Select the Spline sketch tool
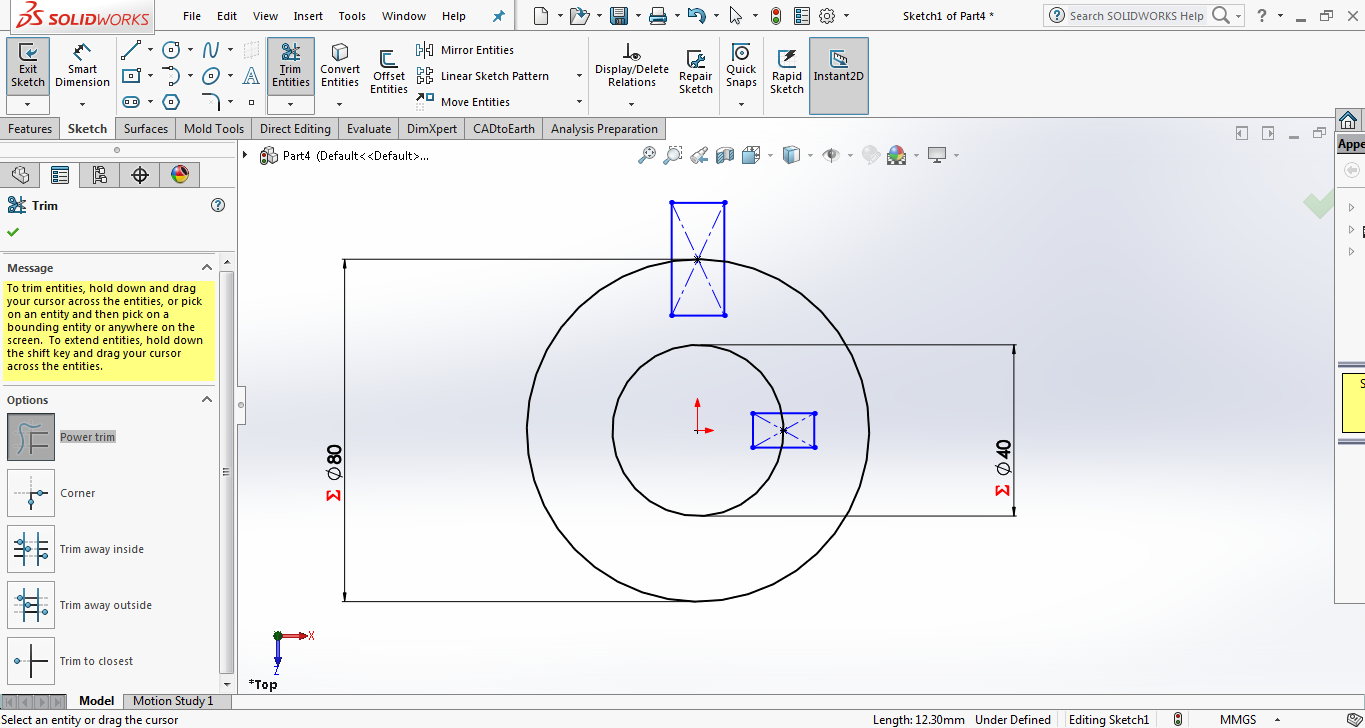Viewport: 1365px width, 728px height. [211, 50]
